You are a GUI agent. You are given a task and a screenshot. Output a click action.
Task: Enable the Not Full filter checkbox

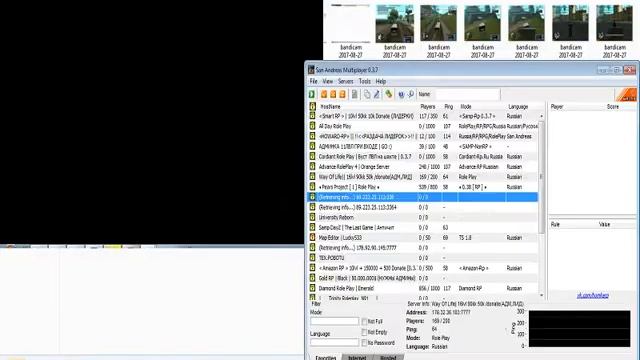point(364,322)
